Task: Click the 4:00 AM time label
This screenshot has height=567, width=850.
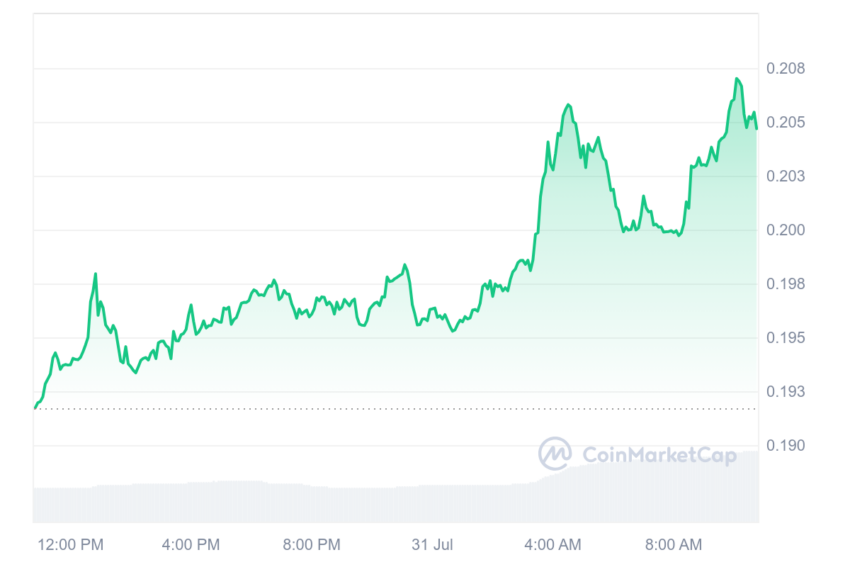Action: click(552, 544)
